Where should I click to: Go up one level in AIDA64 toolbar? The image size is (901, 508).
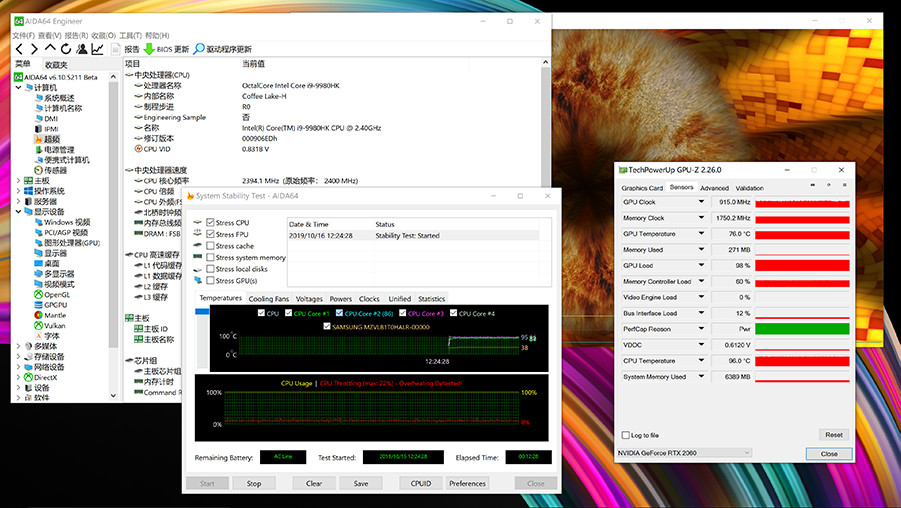51,49
